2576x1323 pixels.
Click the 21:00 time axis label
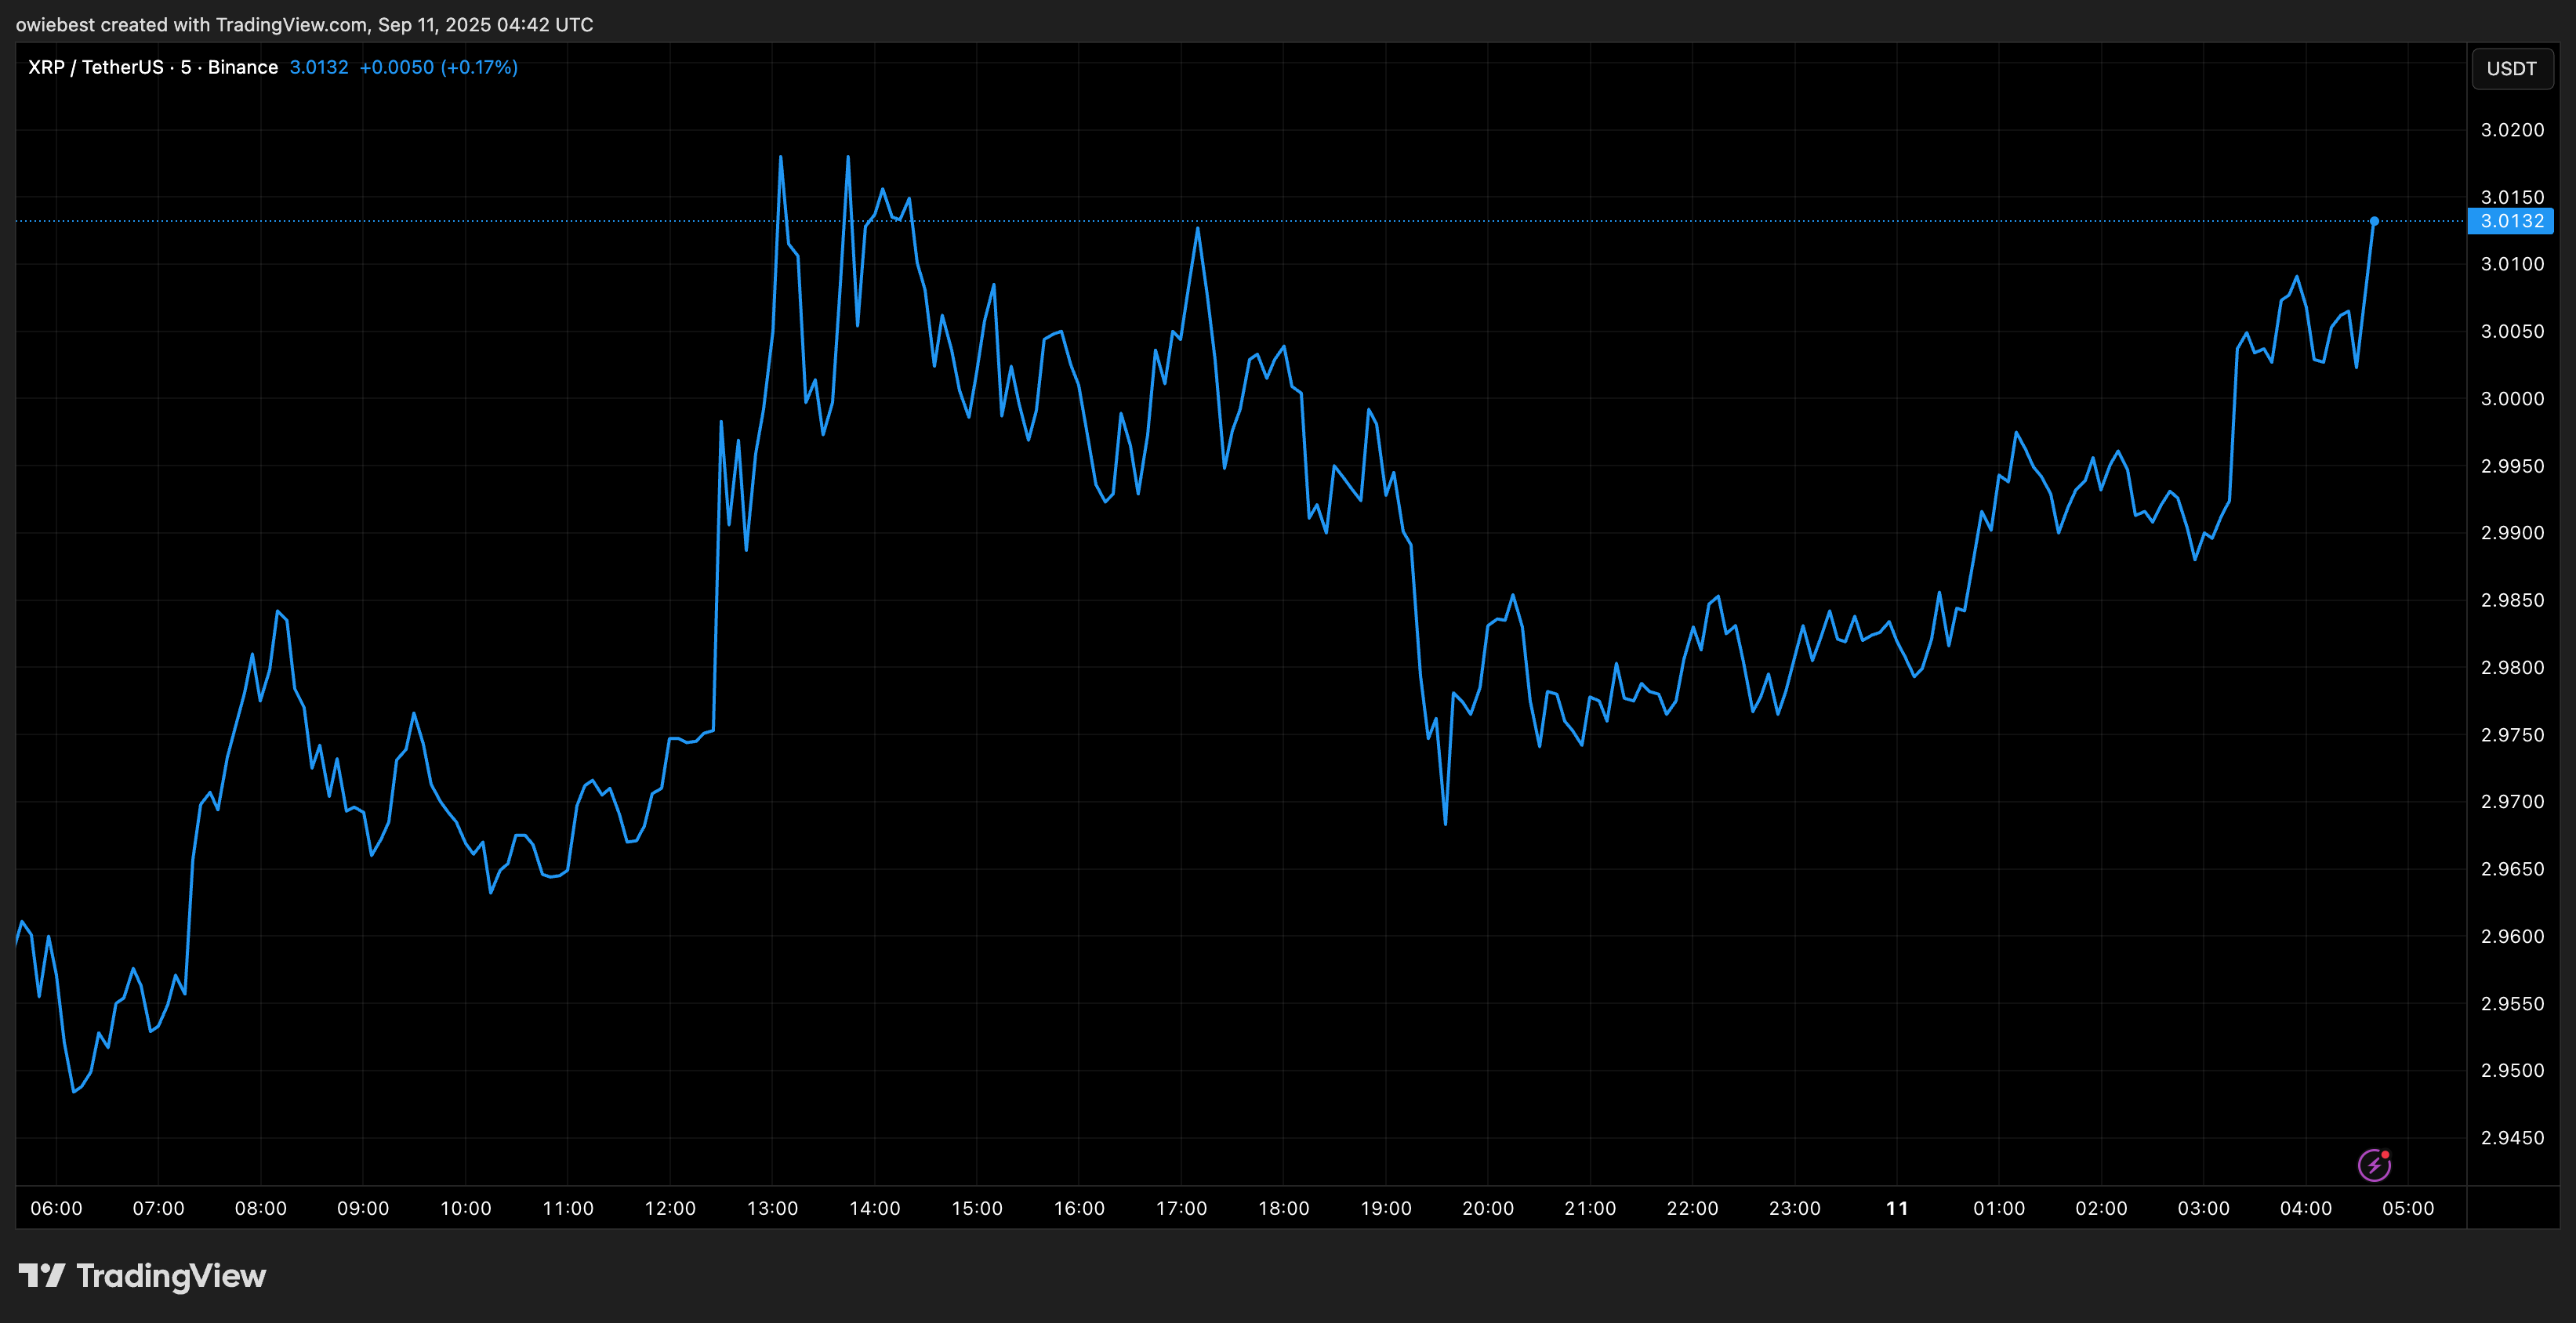[1590, 1208]
